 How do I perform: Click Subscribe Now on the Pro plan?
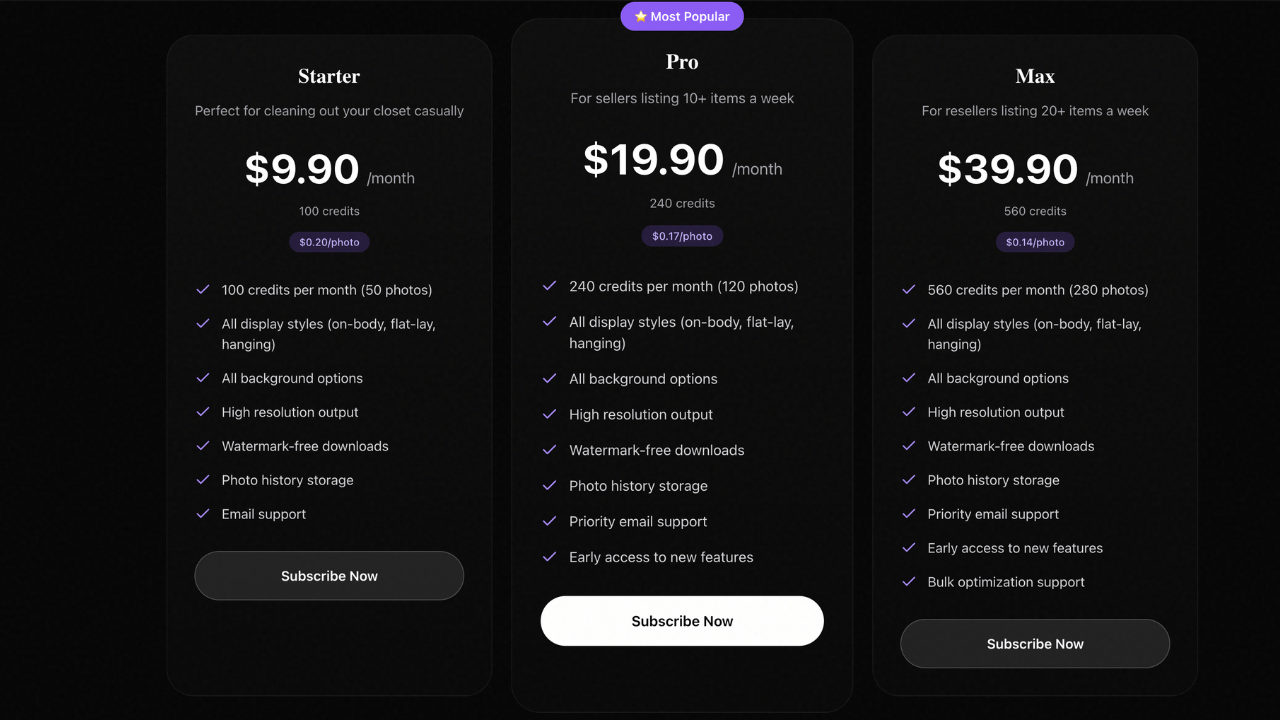(682, 621)
